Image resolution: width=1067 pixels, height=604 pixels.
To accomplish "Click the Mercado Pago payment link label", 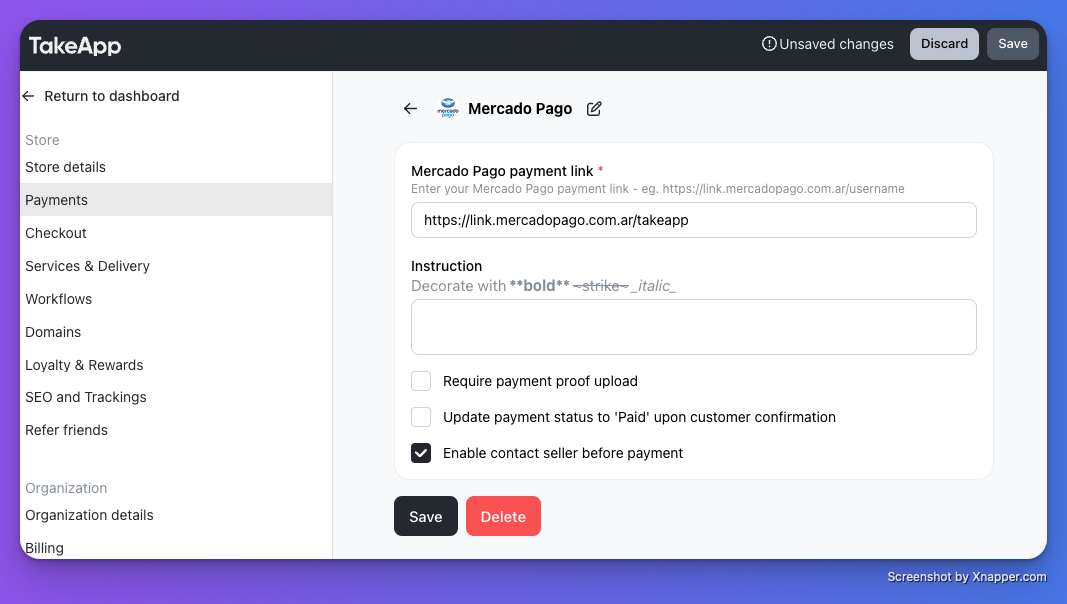I will pyautogui.click(x=502, y=171).
